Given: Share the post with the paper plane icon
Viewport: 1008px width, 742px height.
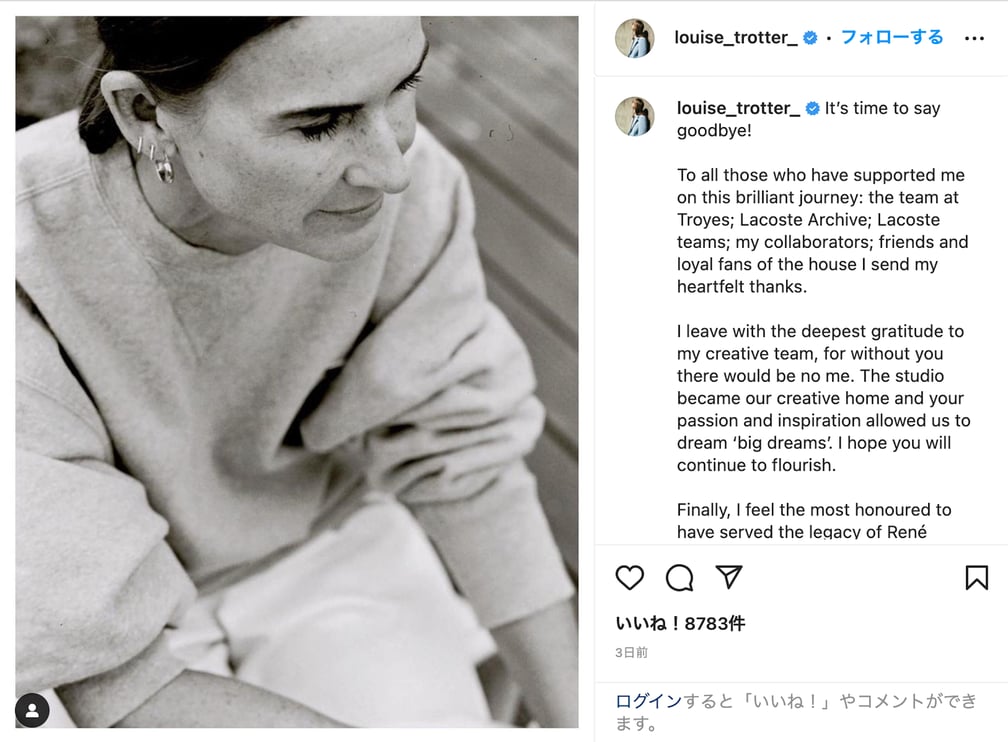Looking at the screenshot, I should click(x=729, y=577).
